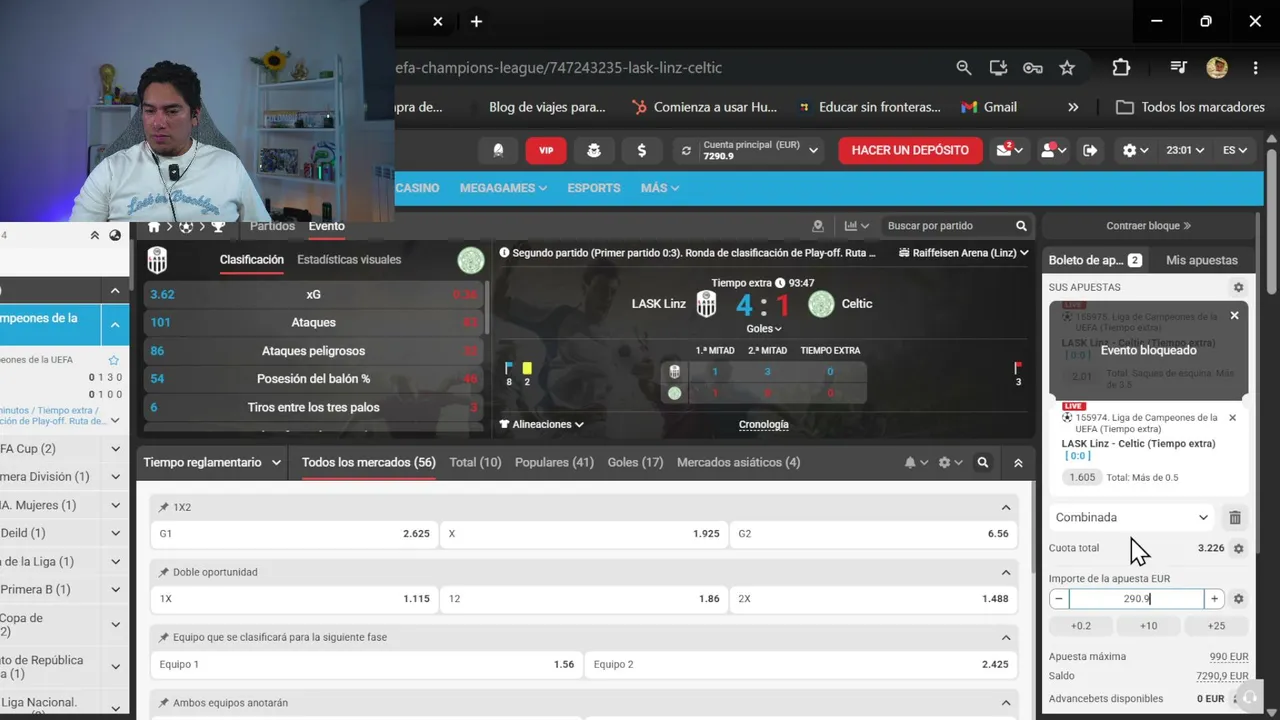
Task: Click the Hacer un depósito button
Action: pos(910,150)
